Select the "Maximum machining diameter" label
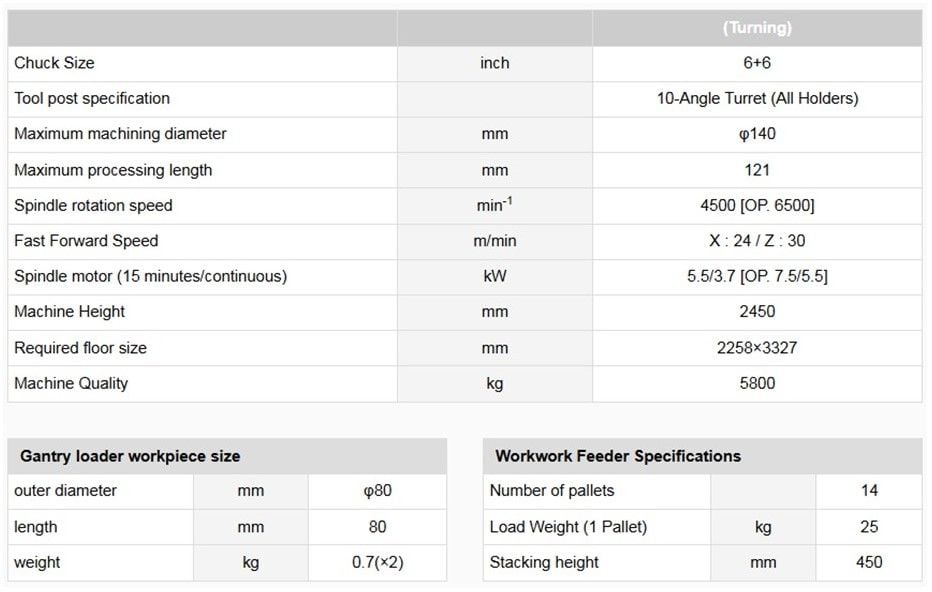Viewport: 932px width, 592px height. (120, 134)
